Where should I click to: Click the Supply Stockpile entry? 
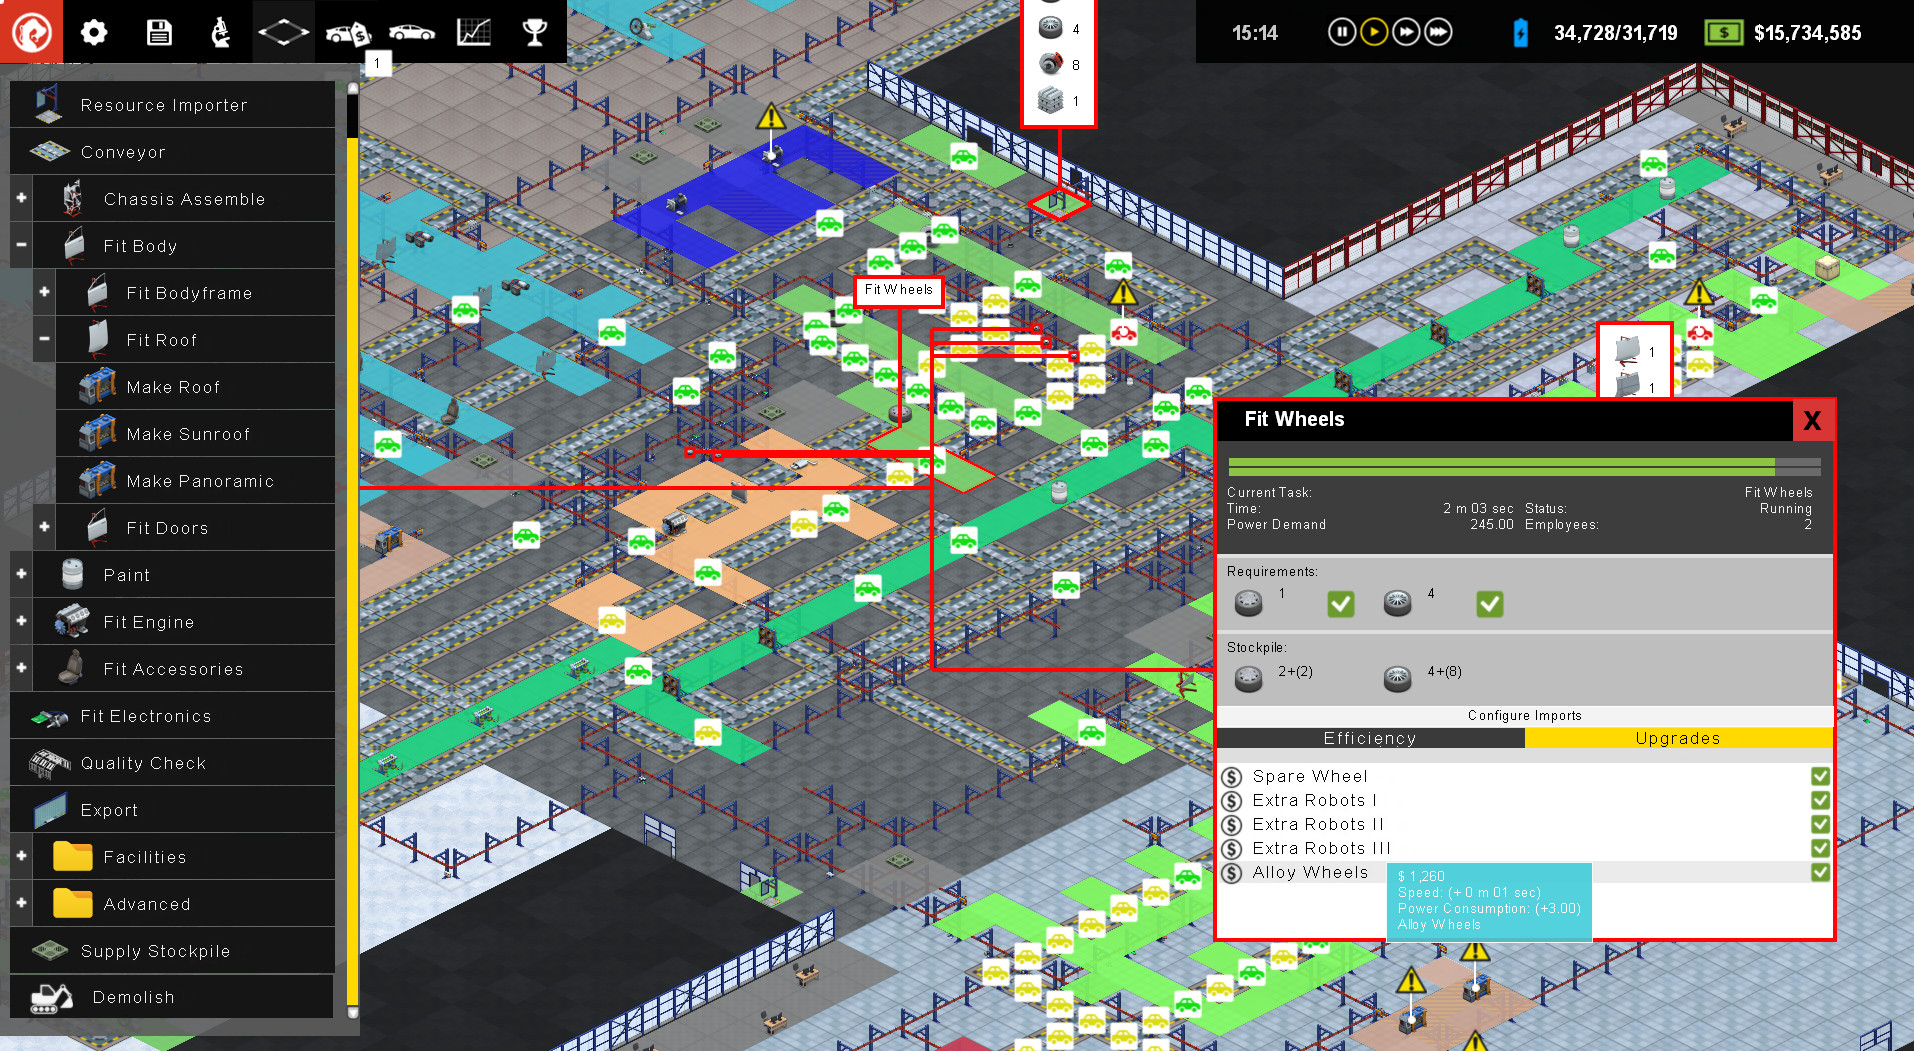155,950
